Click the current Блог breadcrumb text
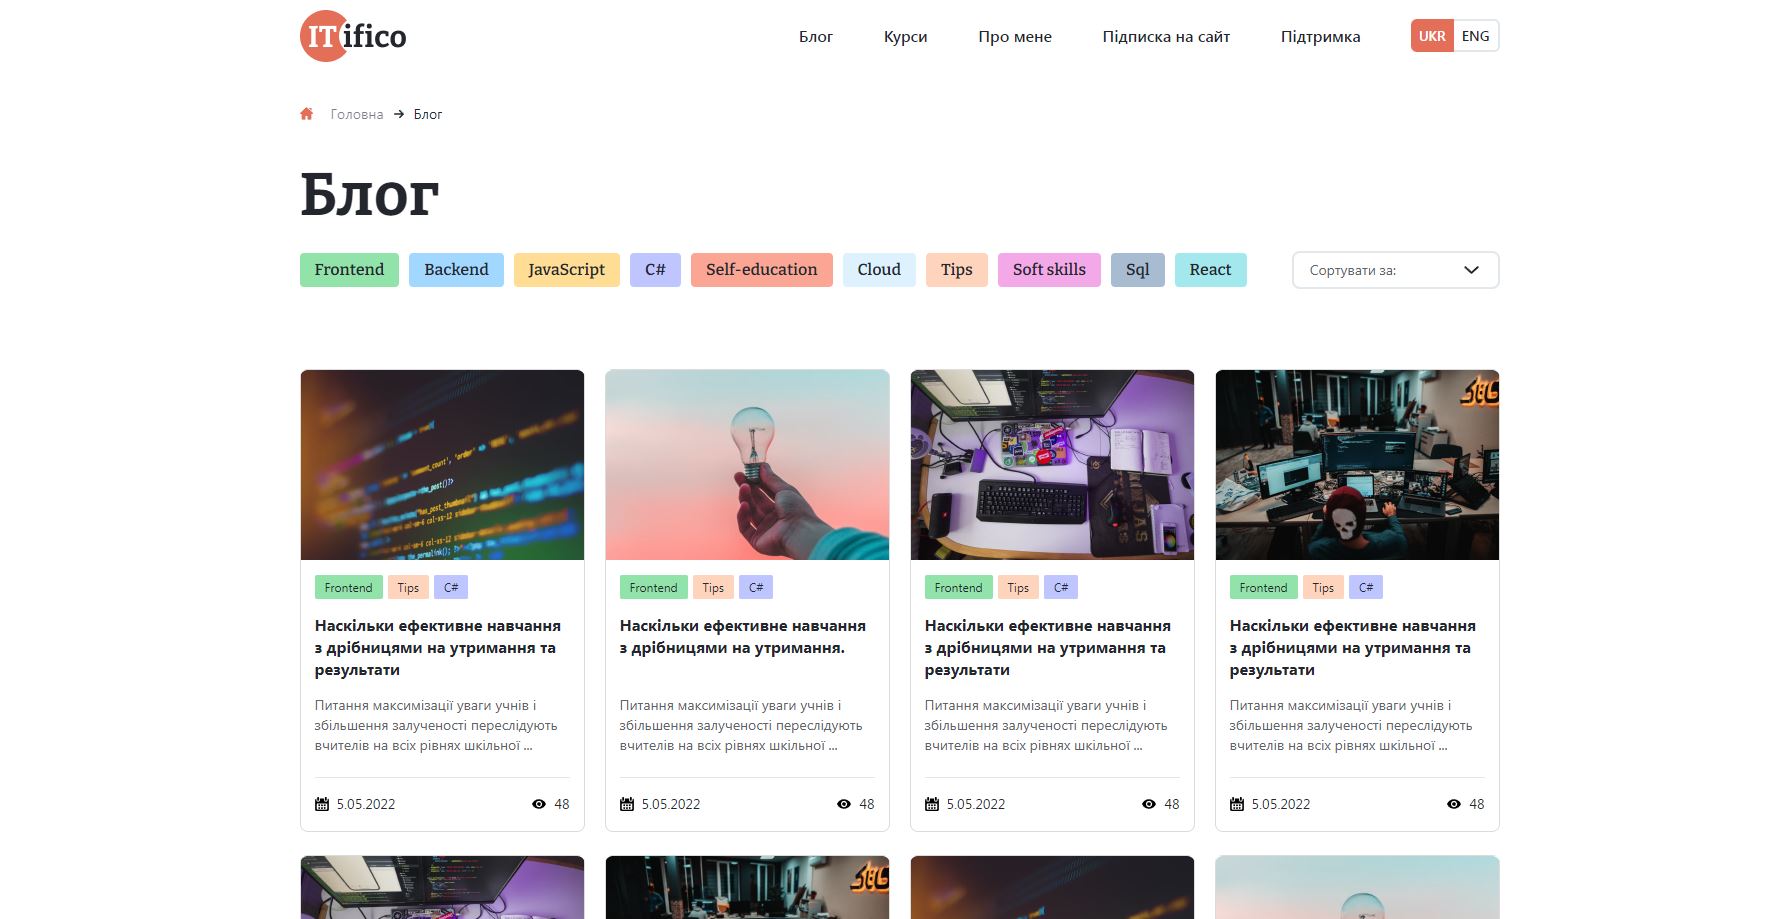The height and width of the screenshot is (919, 1775). (x=428, y=114)
